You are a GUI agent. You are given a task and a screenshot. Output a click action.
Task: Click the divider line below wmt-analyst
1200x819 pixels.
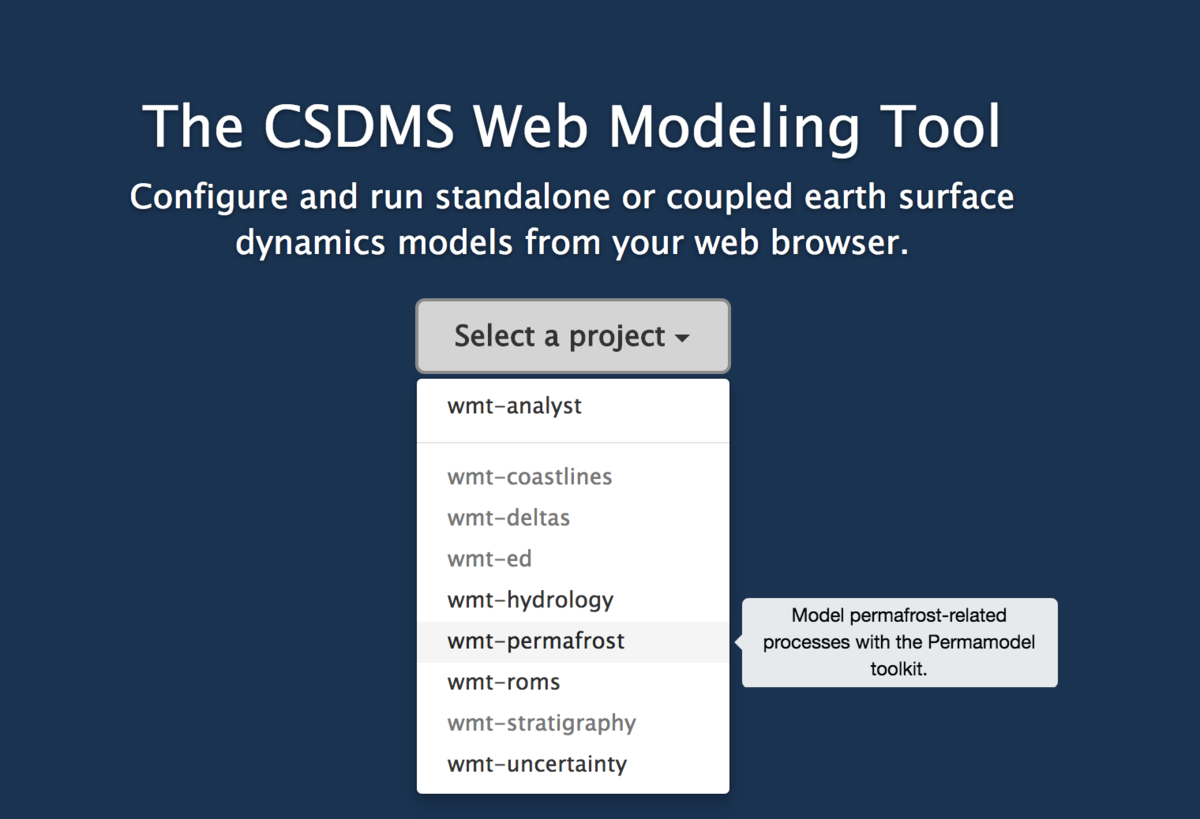click(573, 442)
